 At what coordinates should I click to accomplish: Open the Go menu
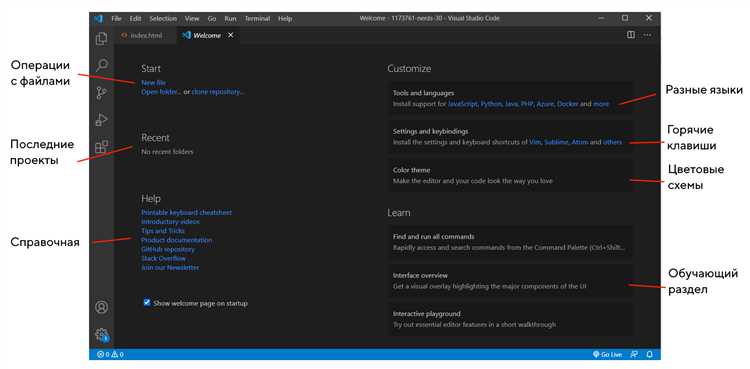pyautogui.click(x=212, y=19)
